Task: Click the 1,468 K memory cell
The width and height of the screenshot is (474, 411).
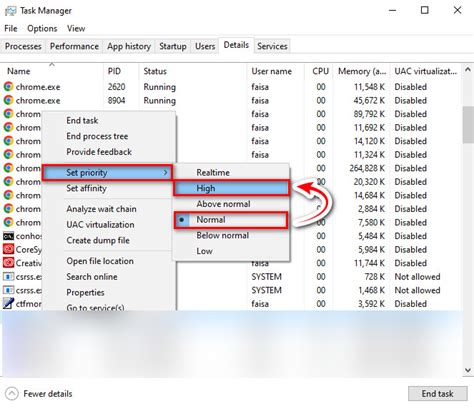Action: 372,290
